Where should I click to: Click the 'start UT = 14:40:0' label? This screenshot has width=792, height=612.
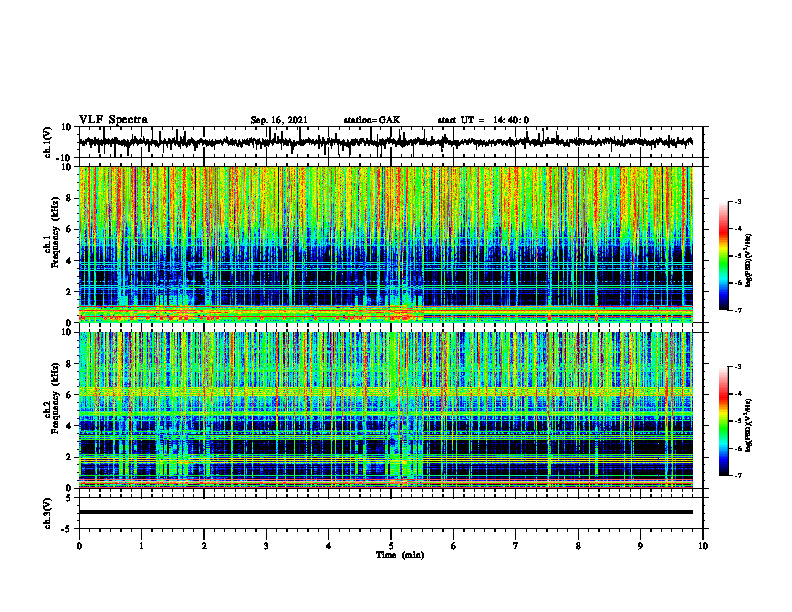pos(483,120)
